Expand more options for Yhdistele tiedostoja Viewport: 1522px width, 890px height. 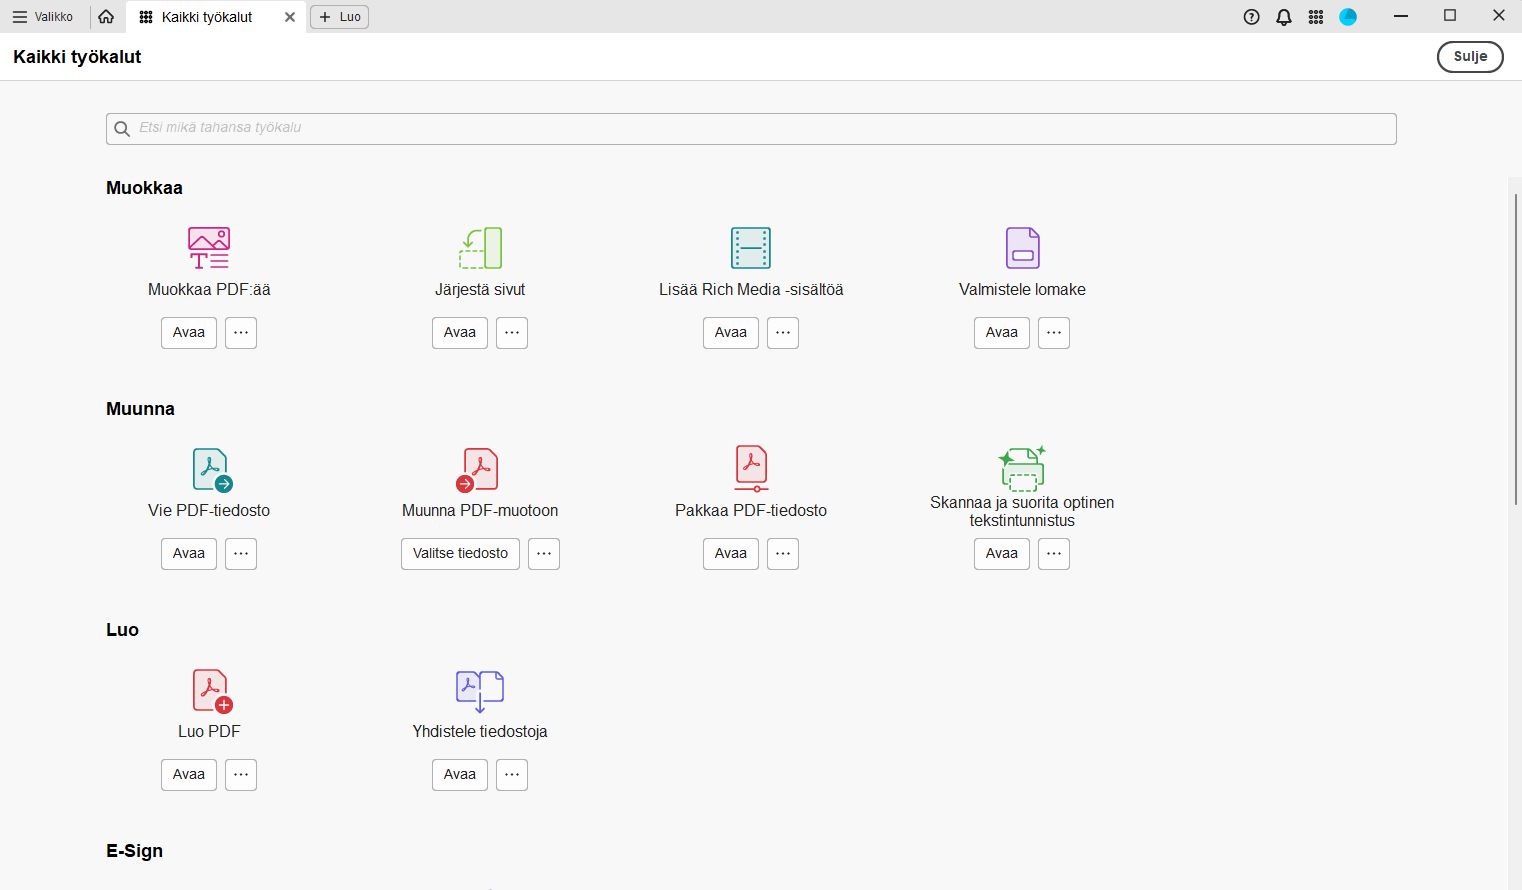coord(512,775)
